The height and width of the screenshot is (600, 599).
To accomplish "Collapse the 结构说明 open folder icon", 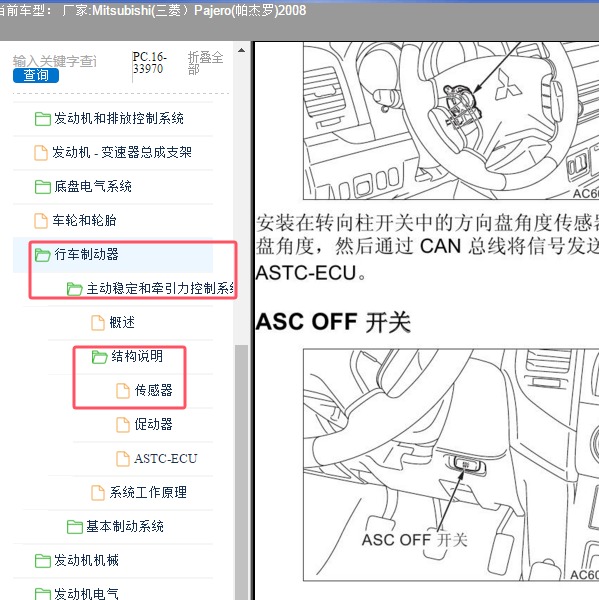I will pos(99,357).
